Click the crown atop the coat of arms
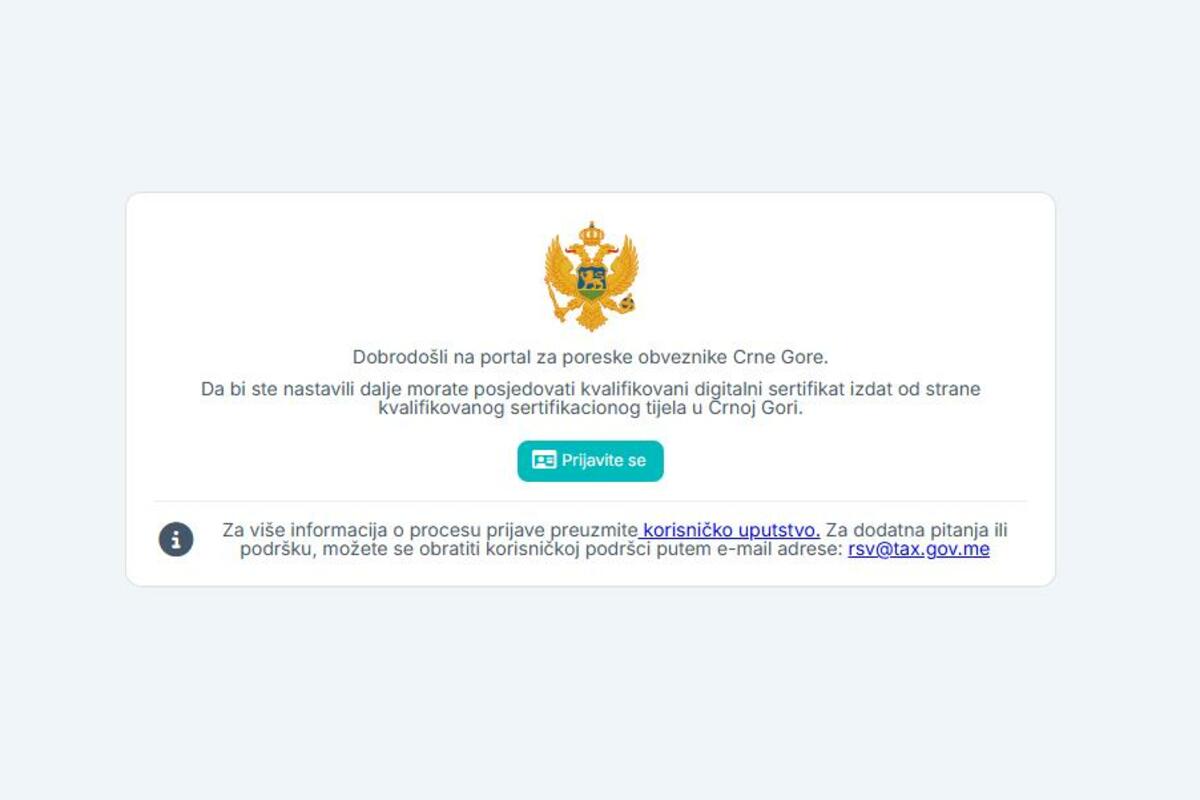1200x800 pixels. click(x=591, y=235)
